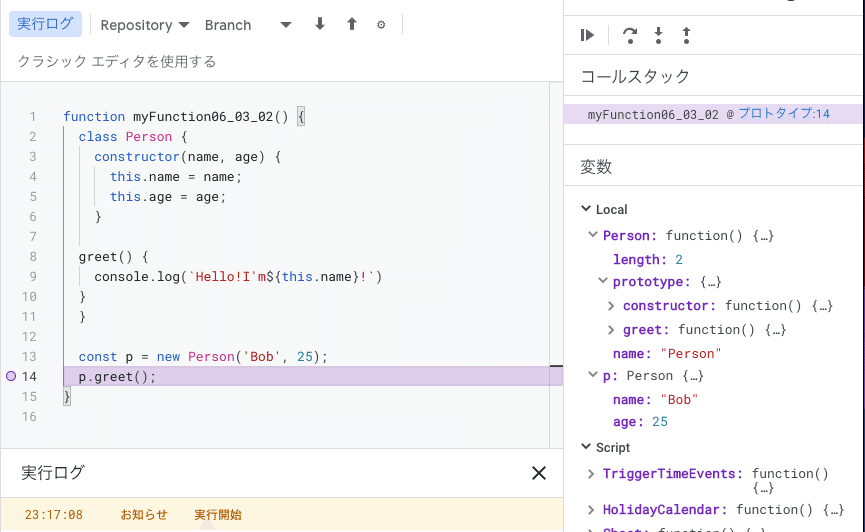This screenshot has width=865, height=532.
Task: Click the step out debugger icon
Action: [x=686, y=35]
